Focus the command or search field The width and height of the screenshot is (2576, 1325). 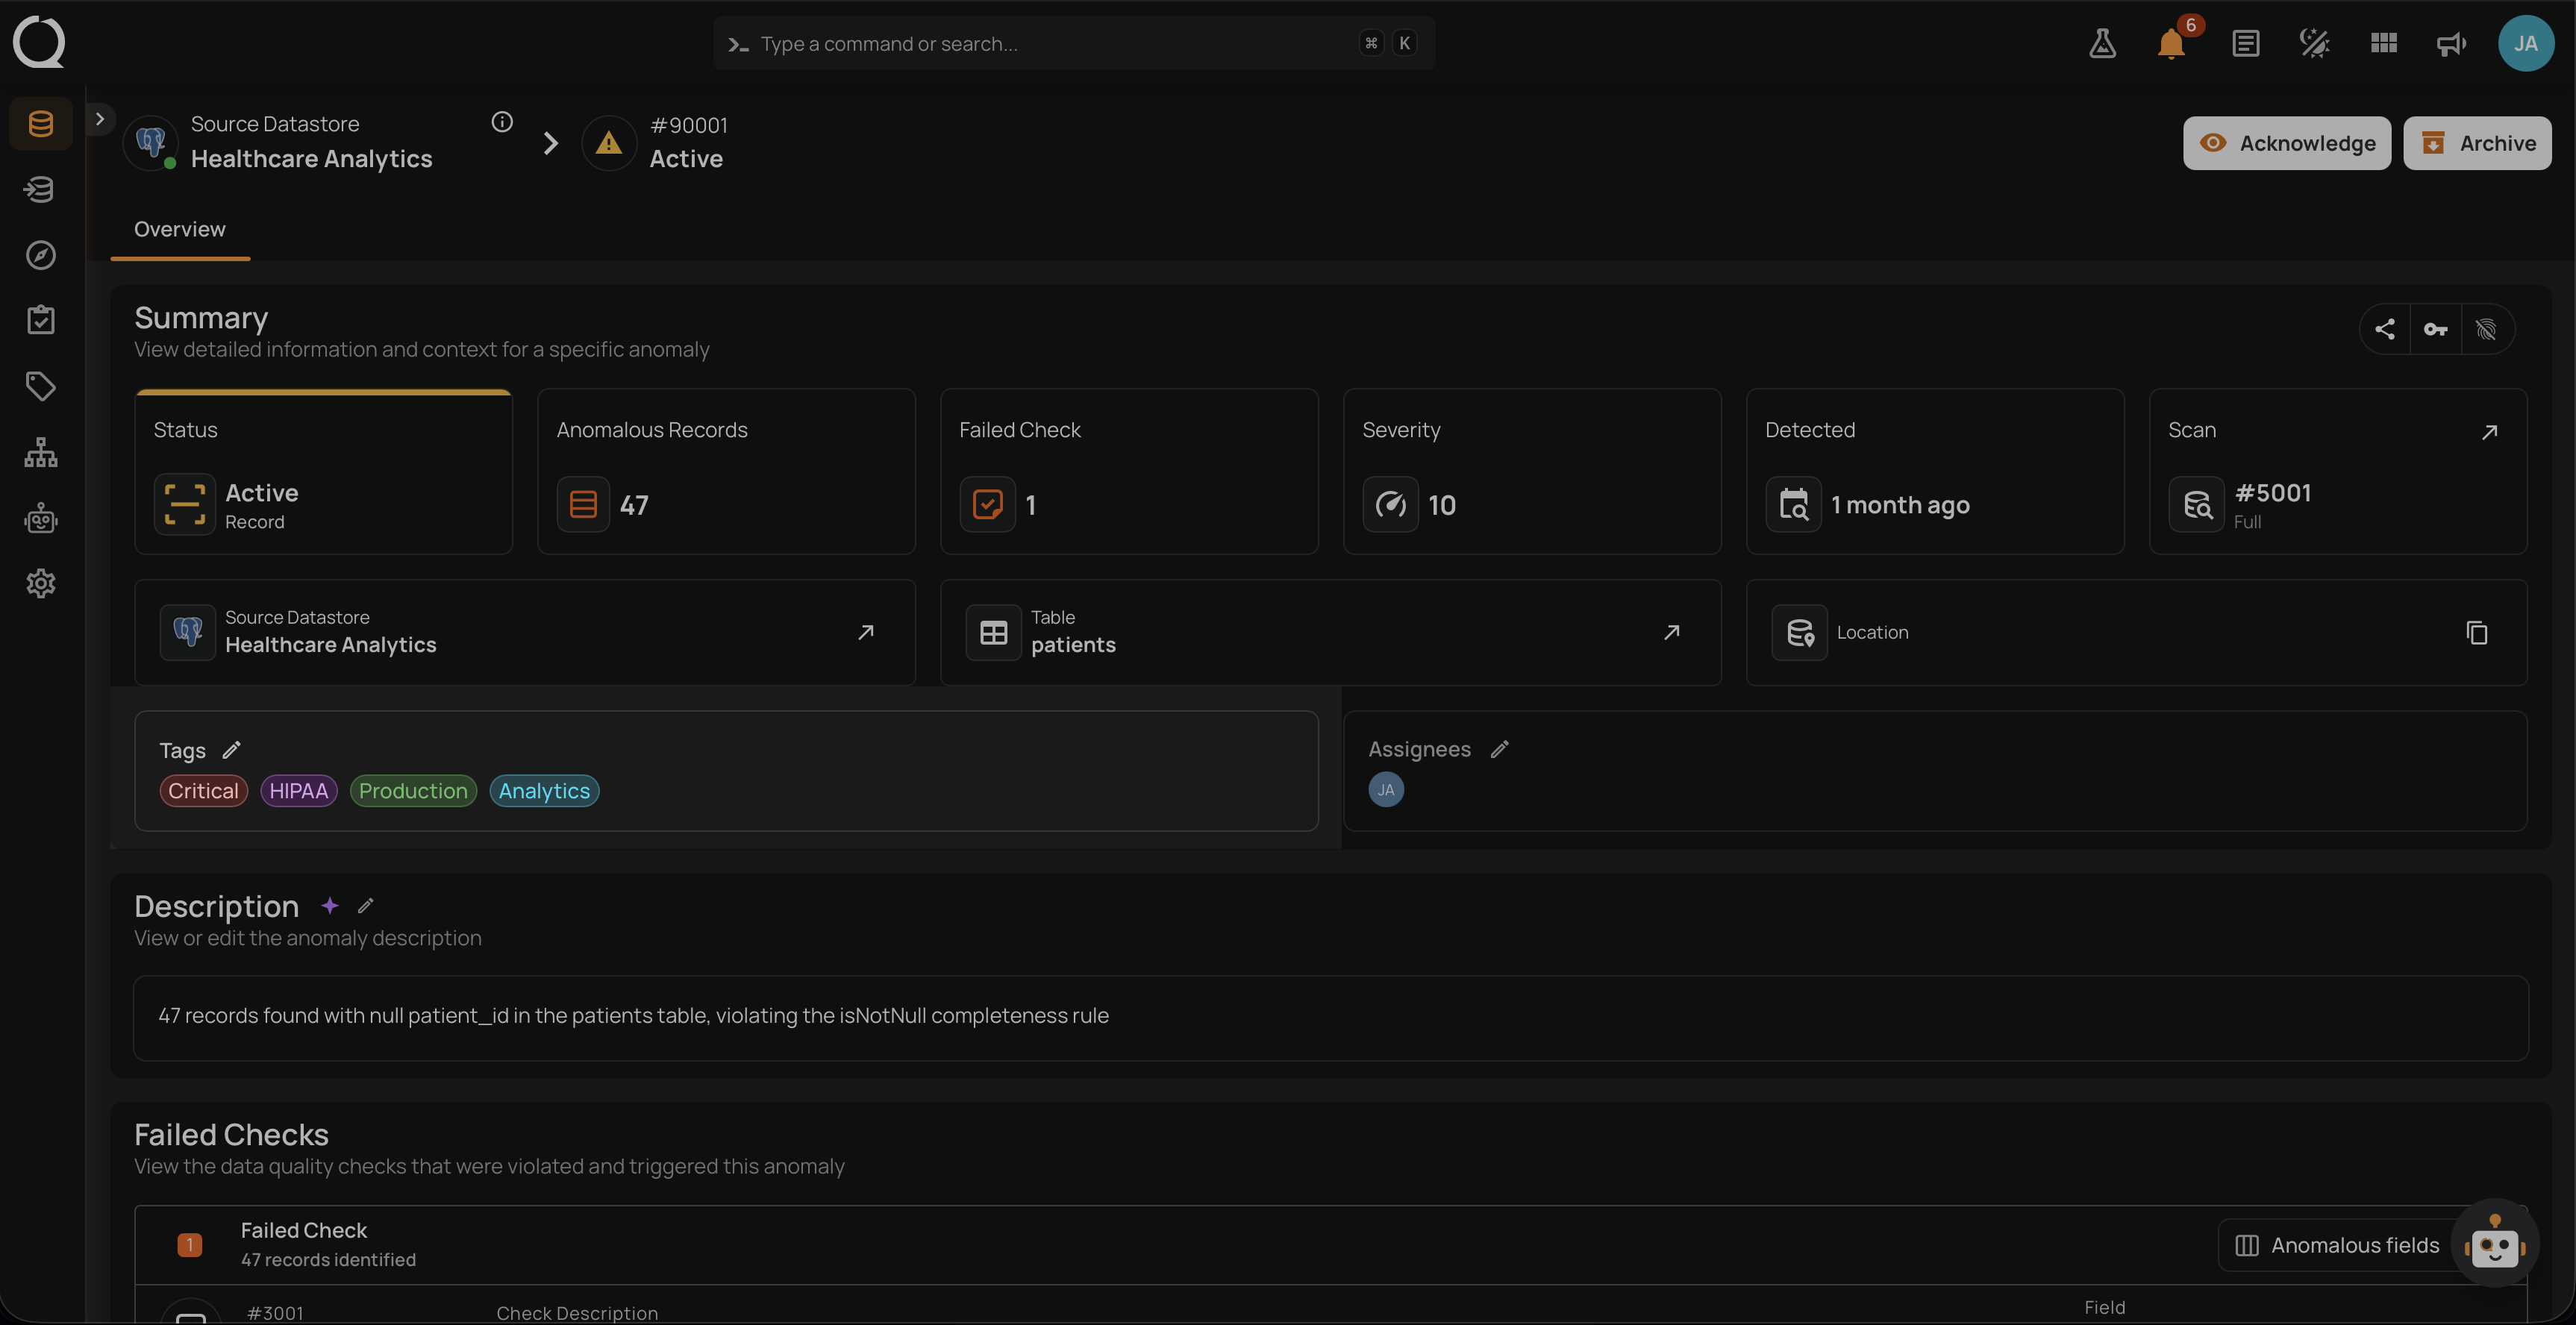(x=1074, y=43)
